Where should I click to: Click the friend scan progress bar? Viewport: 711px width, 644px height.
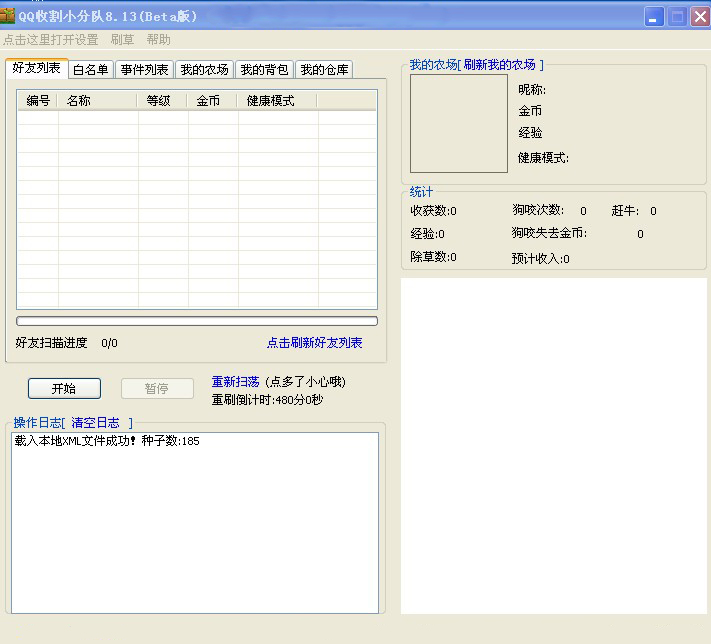click(197, 321)
